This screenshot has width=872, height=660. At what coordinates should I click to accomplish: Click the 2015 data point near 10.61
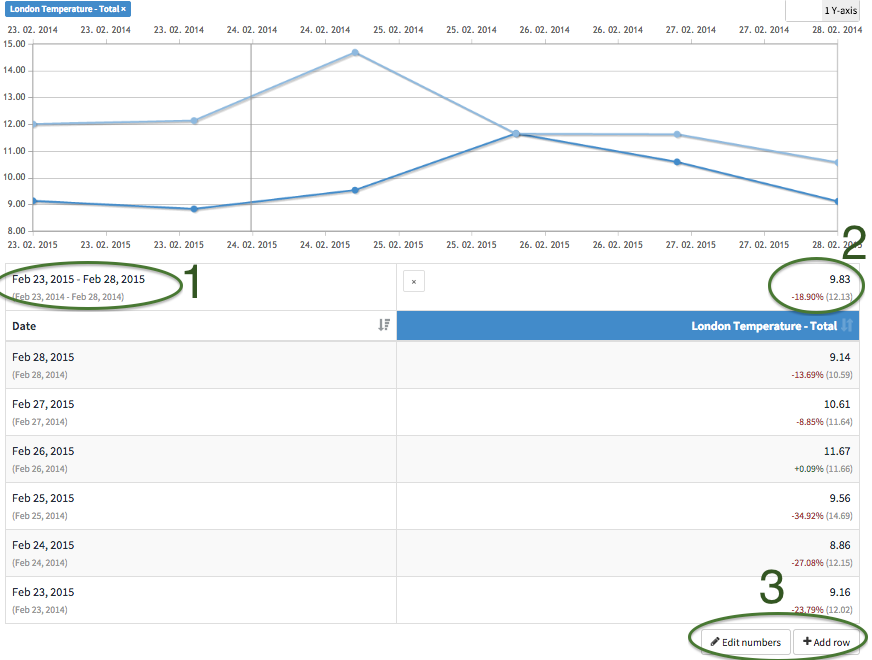(677, 162)
